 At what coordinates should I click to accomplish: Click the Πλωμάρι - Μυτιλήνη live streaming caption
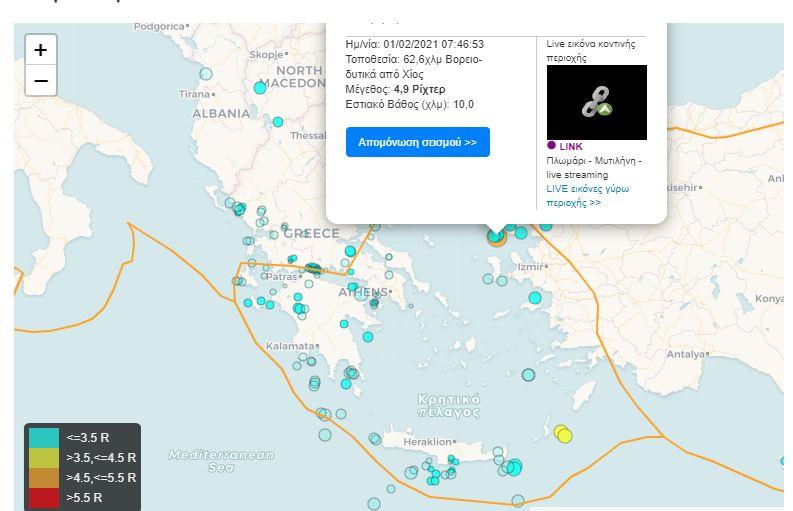tap(594, 167)
